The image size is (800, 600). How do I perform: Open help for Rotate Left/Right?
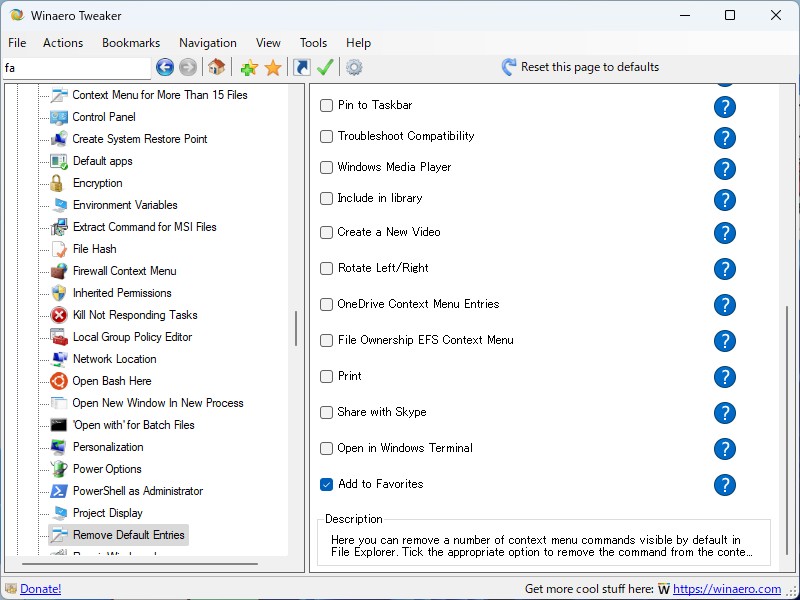[x=724, y=269]
